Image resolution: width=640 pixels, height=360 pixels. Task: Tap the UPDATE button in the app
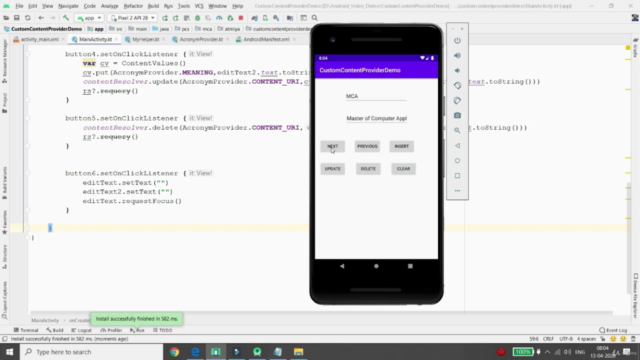click(x=333, y=169)
